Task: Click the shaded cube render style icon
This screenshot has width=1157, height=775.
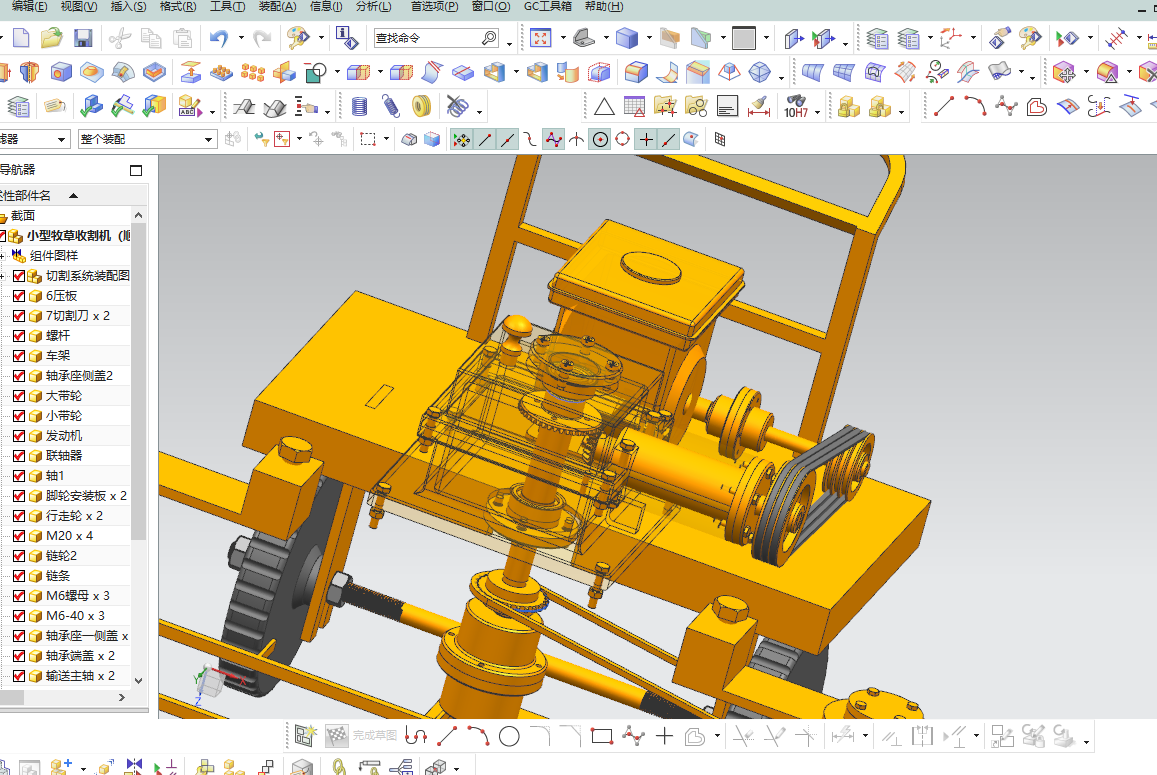Action: [x=626, y=38]
